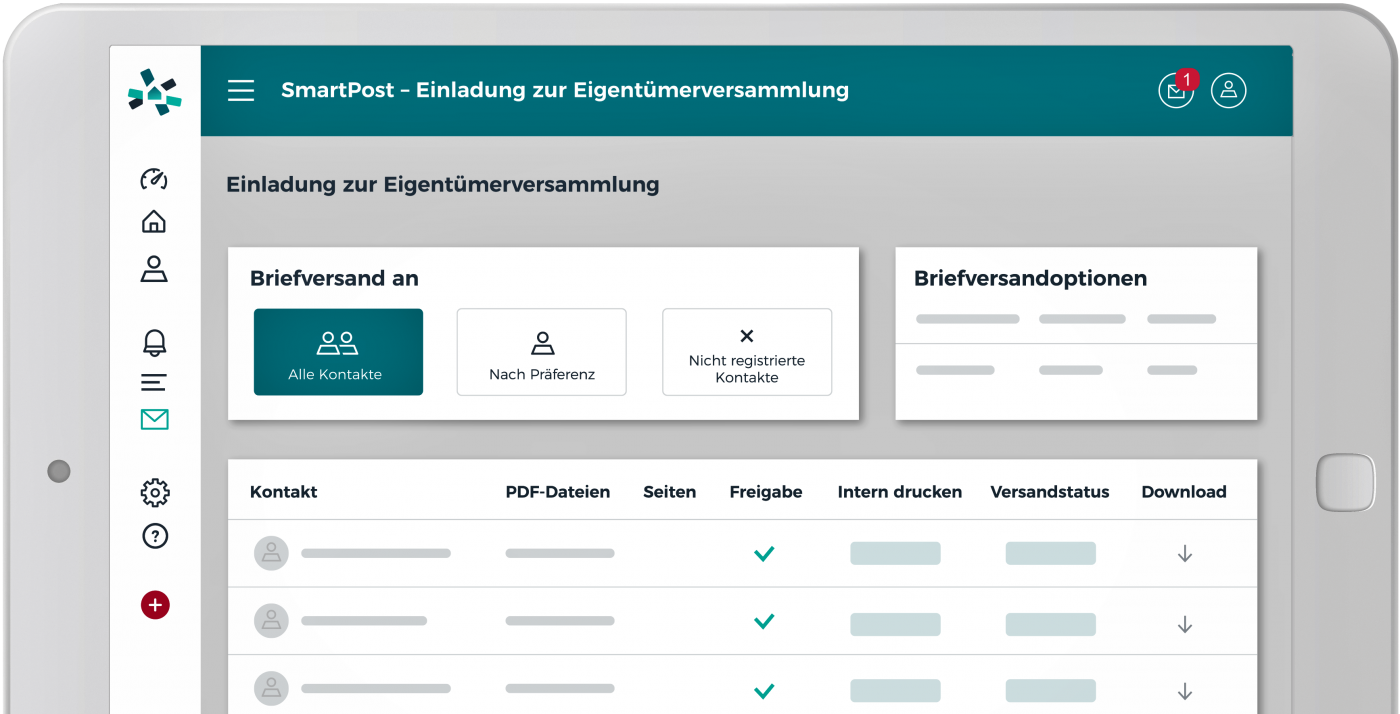Go to the home icon in sidebar
Image resolution: width=1400 pixels, height=714 pixels.
[154, 222]
